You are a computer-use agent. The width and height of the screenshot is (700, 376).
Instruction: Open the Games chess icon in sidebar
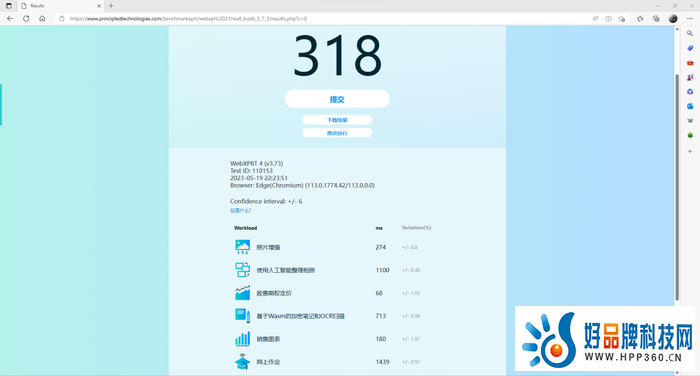point(690,77)
